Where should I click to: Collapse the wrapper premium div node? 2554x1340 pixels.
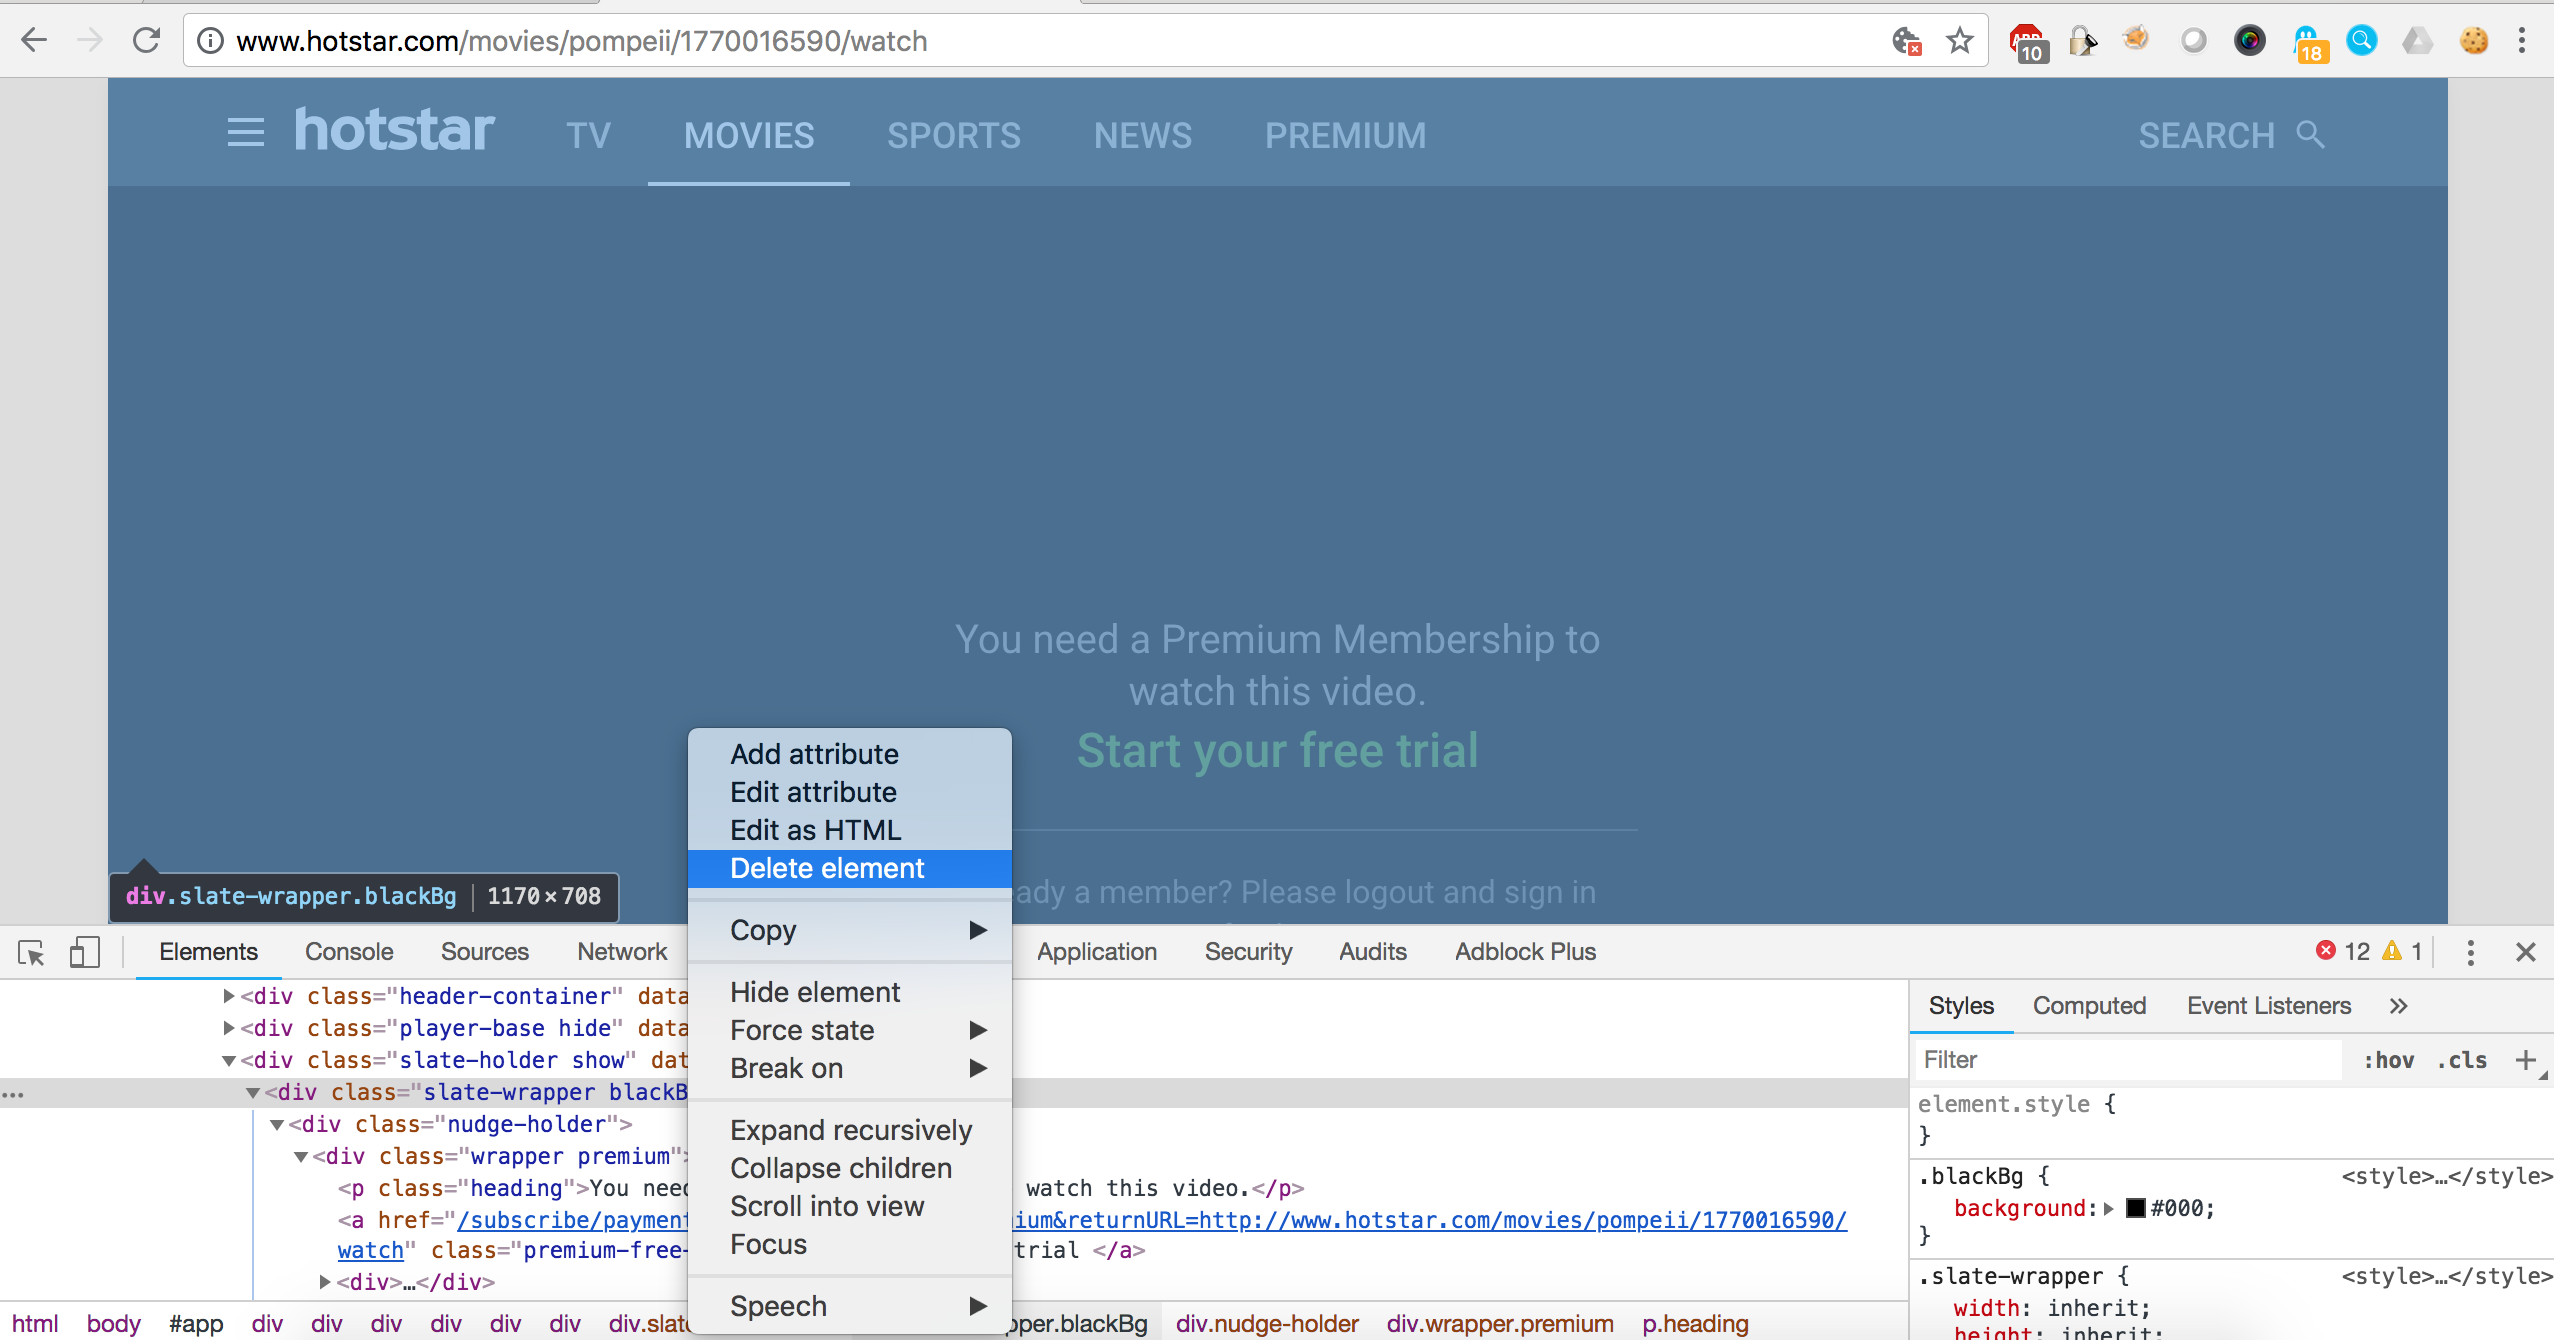tap(301, 1156)
